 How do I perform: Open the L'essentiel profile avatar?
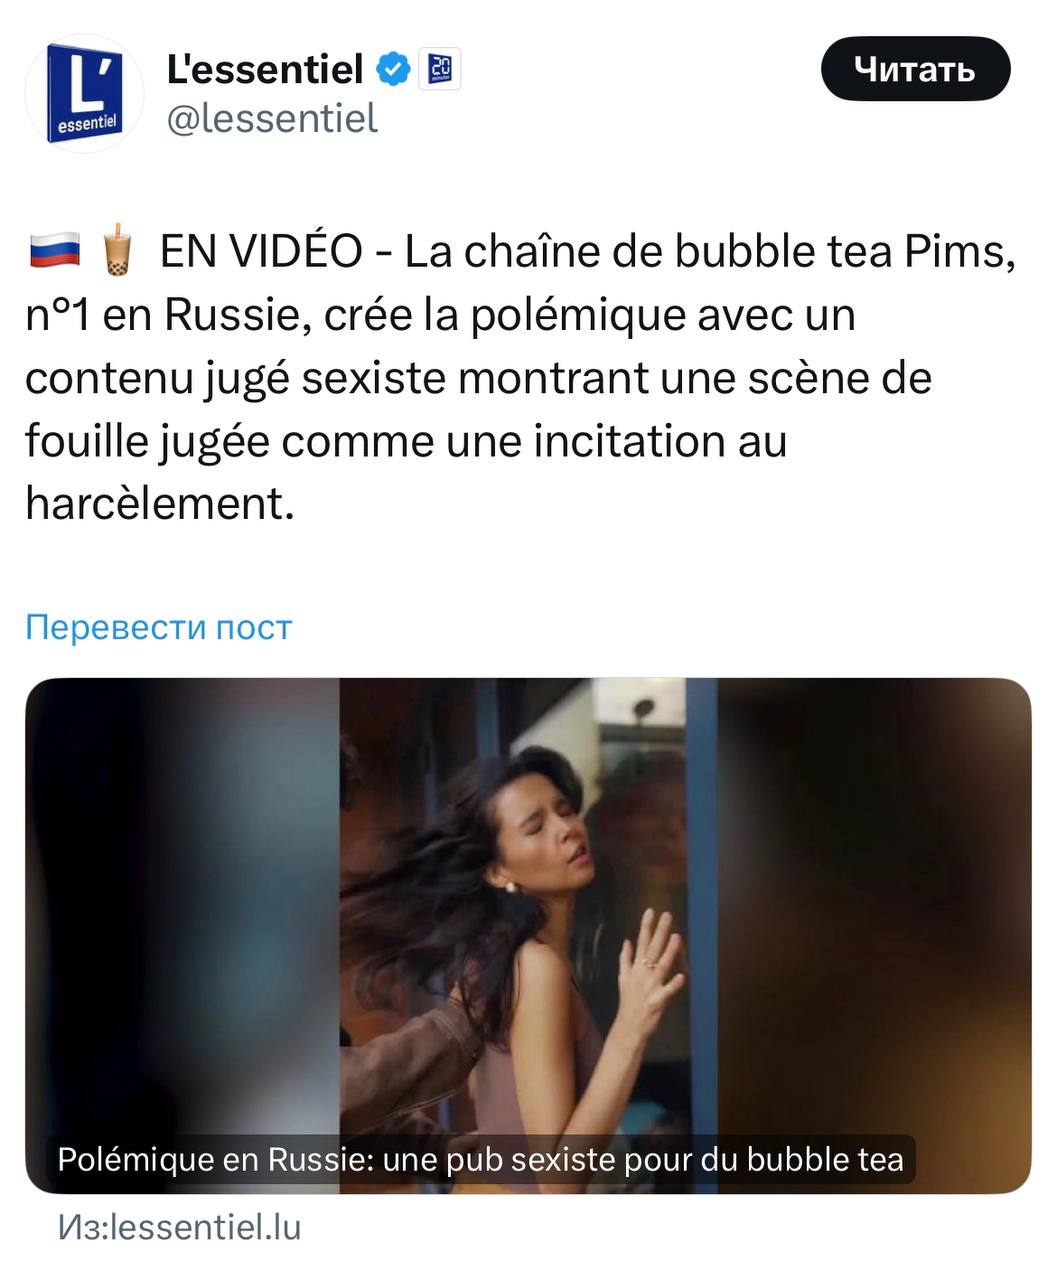point(85,93)
